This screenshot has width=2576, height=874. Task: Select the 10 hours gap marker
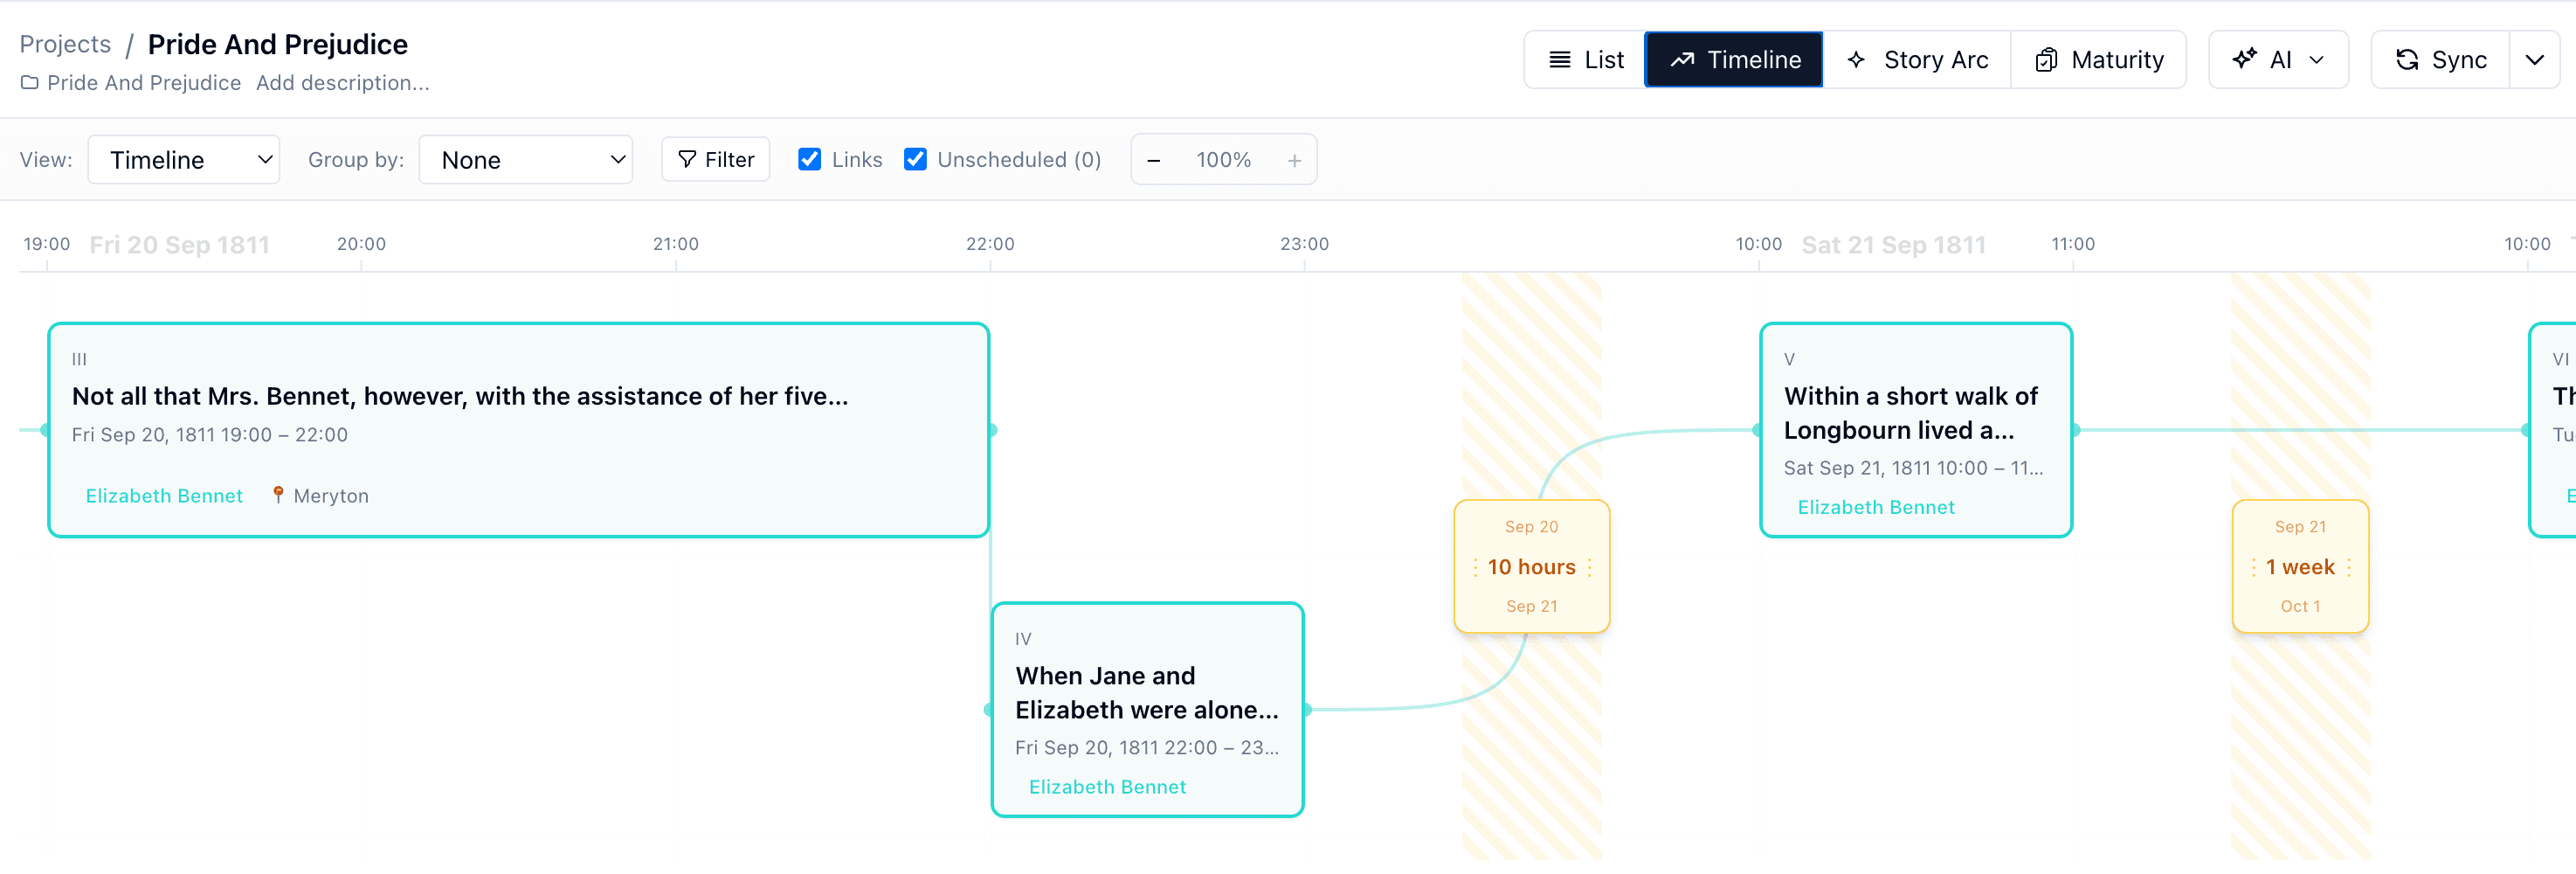coord(1532,566)
